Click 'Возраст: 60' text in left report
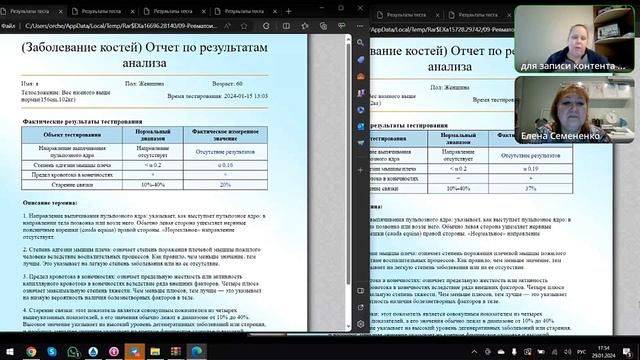This screenshot has width=640, height=360. pyautogui.click(x=227, y=84)
